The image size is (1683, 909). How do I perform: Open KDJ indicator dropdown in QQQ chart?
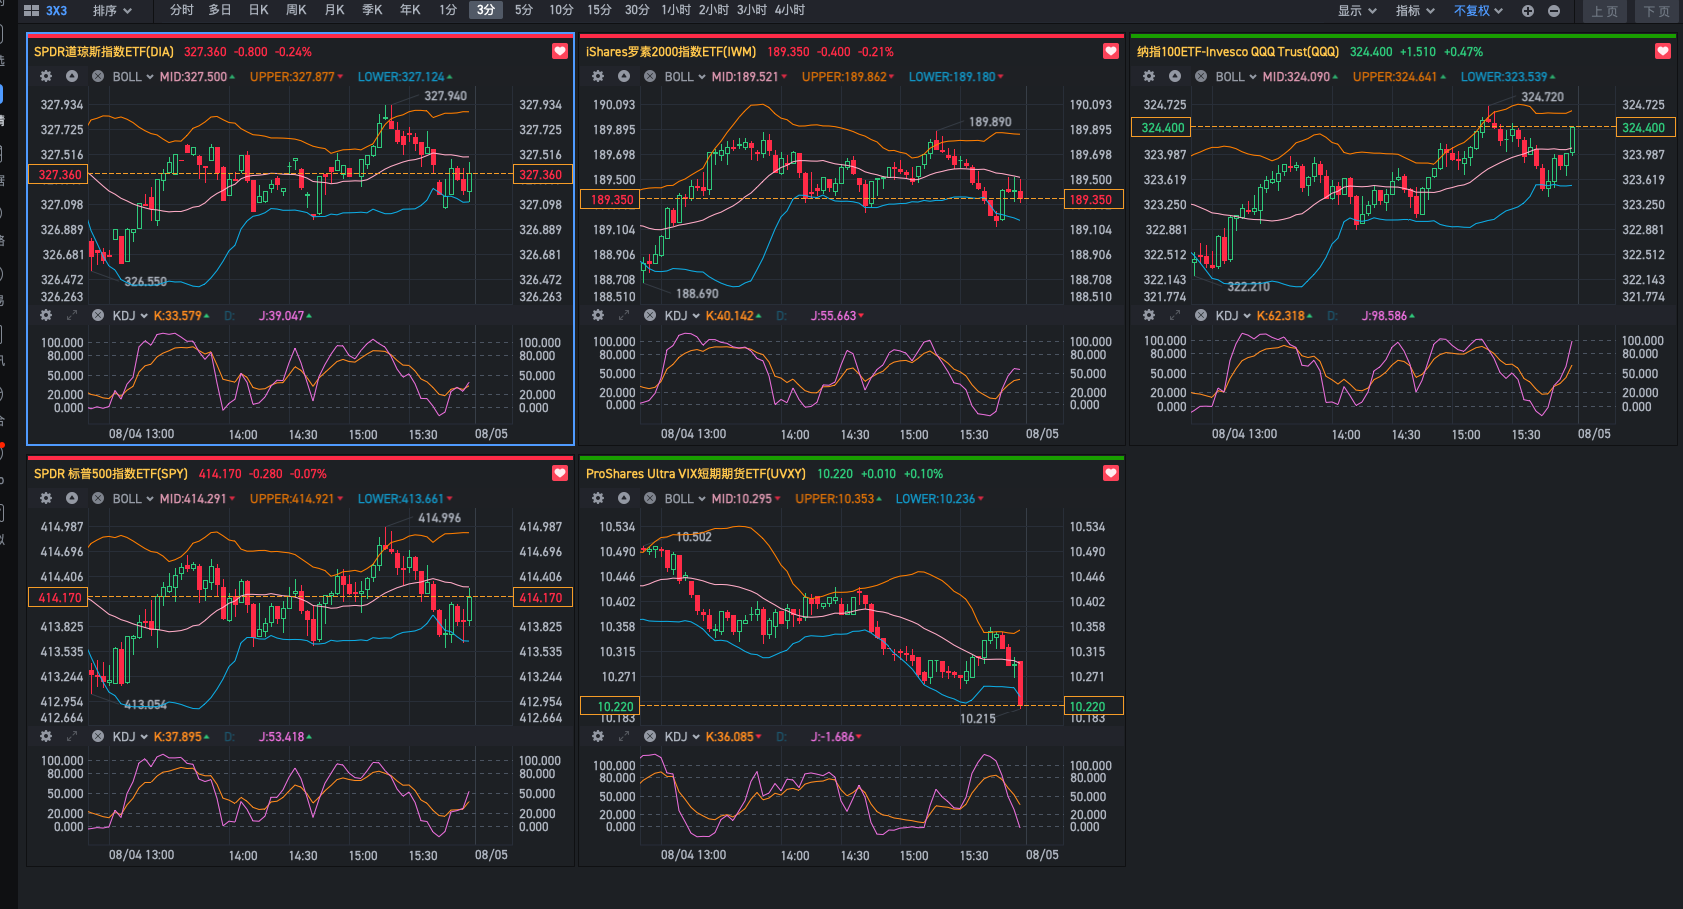coord(1233,316)
